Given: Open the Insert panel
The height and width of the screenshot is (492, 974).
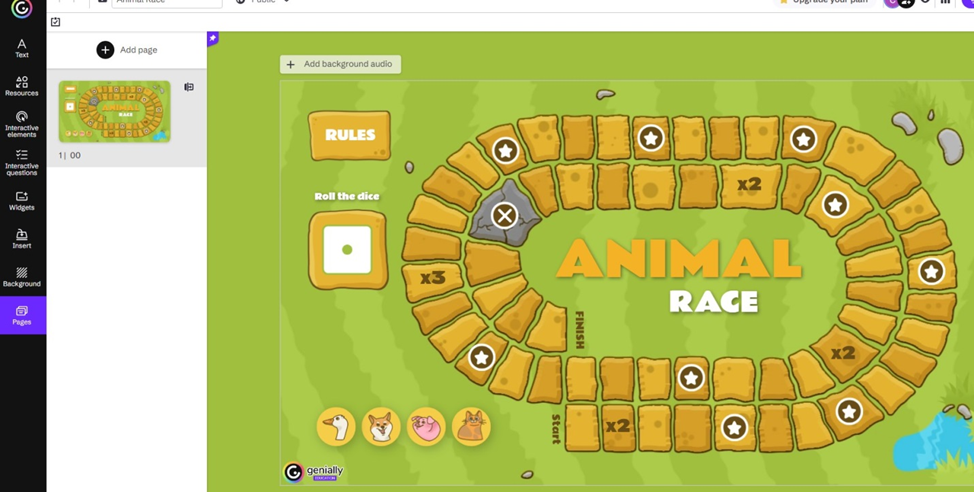Looking at the screenshot, I should [x=22, y=239].
